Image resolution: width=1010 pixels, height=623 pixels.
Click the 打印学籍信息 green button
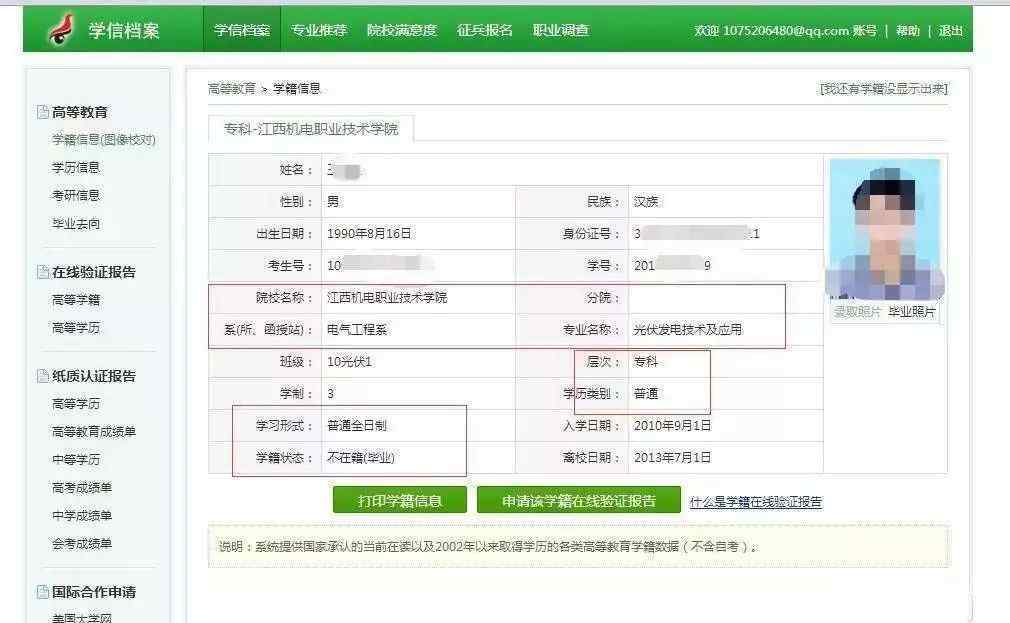click(x=399, y=501)
